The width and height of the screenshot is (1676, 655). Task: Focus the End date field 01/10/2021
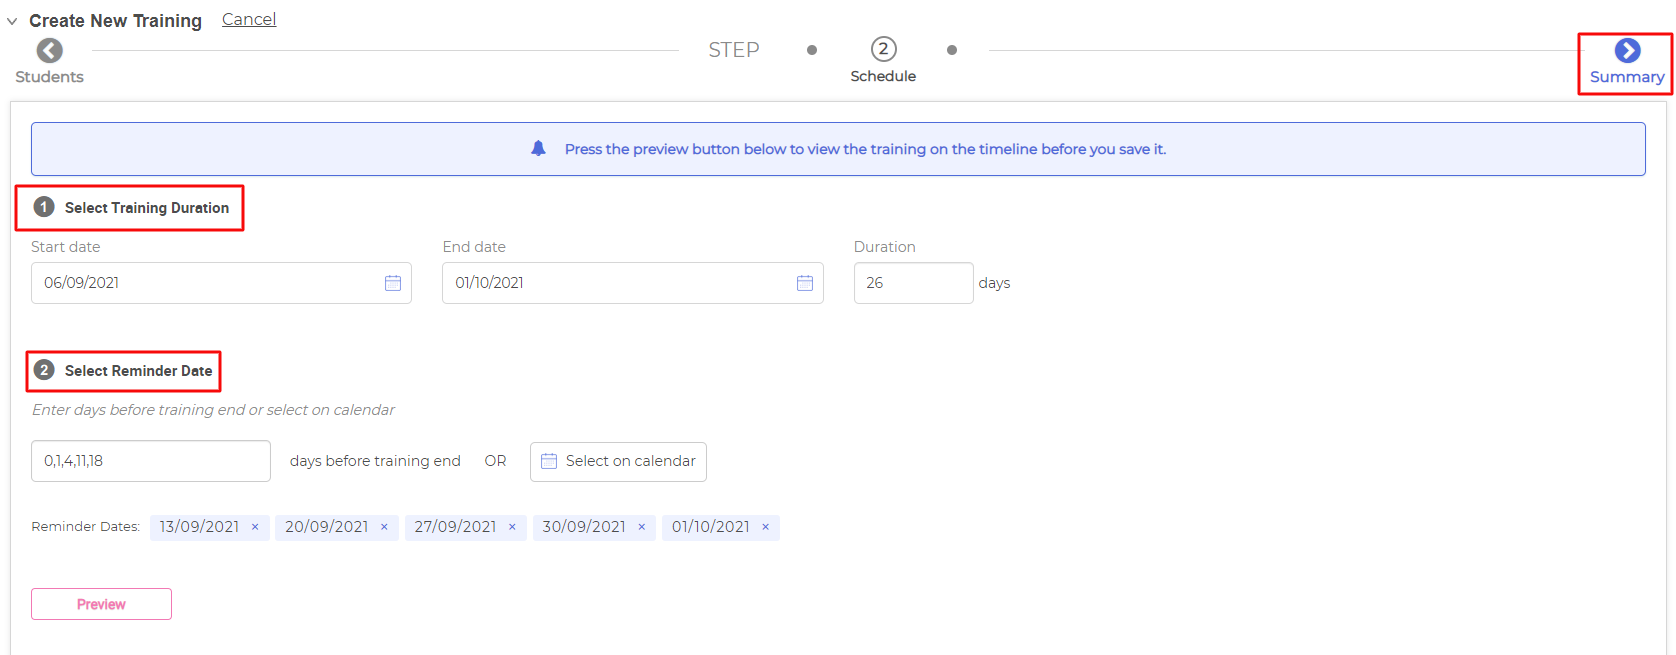[633, 283]
